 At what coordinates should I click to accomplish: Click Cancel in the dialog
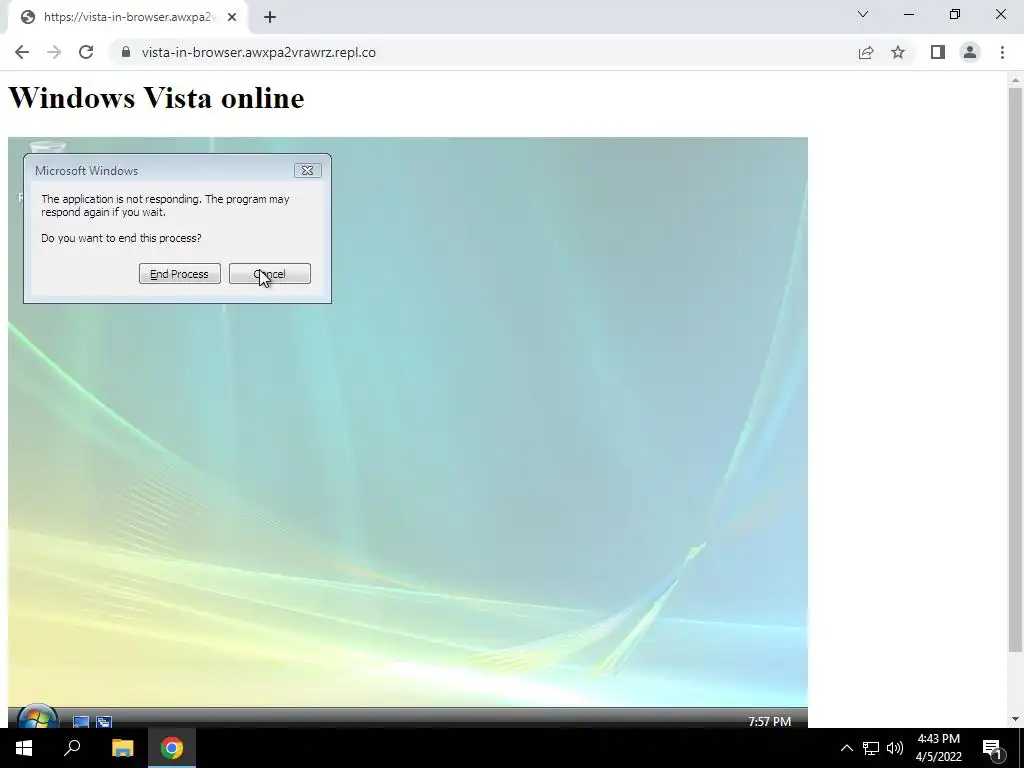point(270,274)
